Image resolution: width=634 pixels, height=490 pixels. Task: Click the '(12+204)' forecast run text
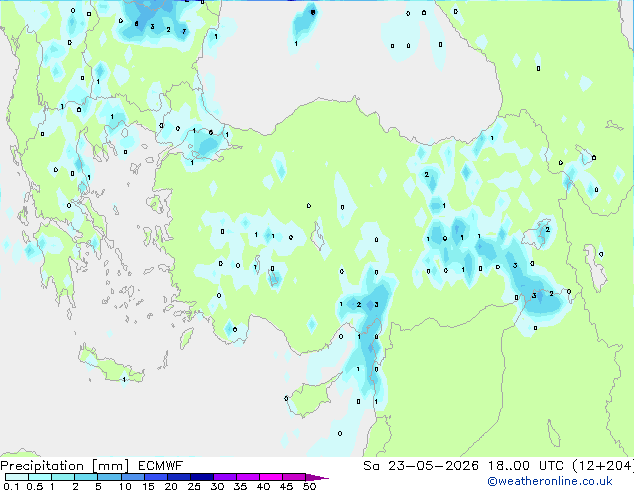[603, 465]
